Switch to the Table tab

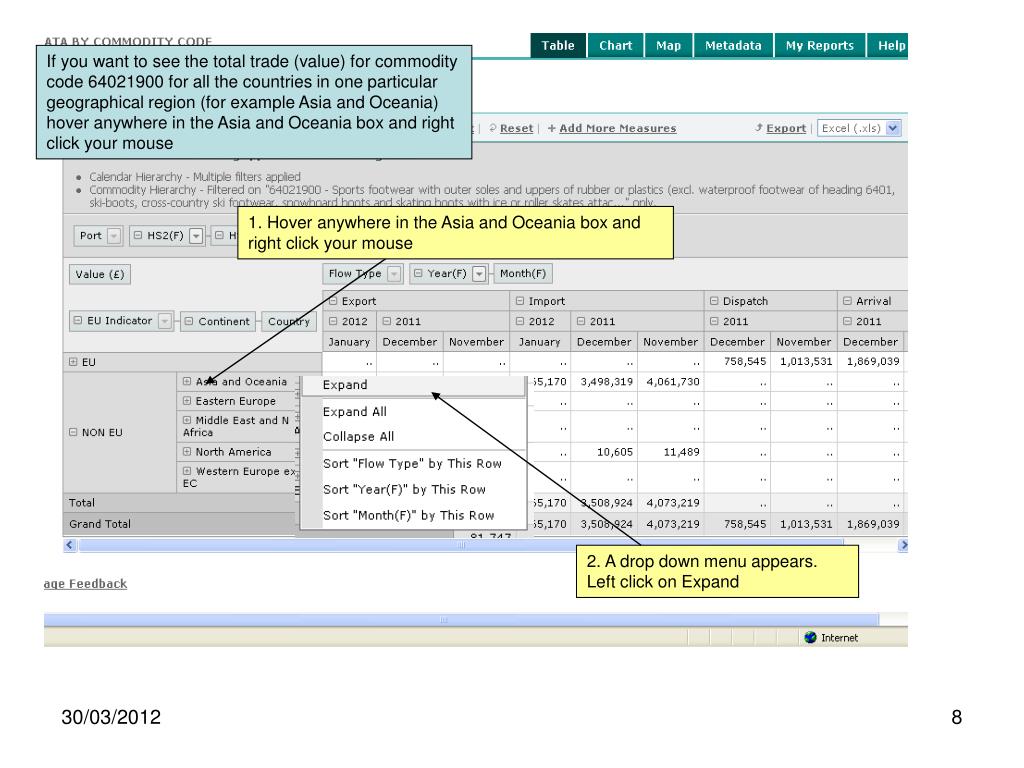pos(558,46)
